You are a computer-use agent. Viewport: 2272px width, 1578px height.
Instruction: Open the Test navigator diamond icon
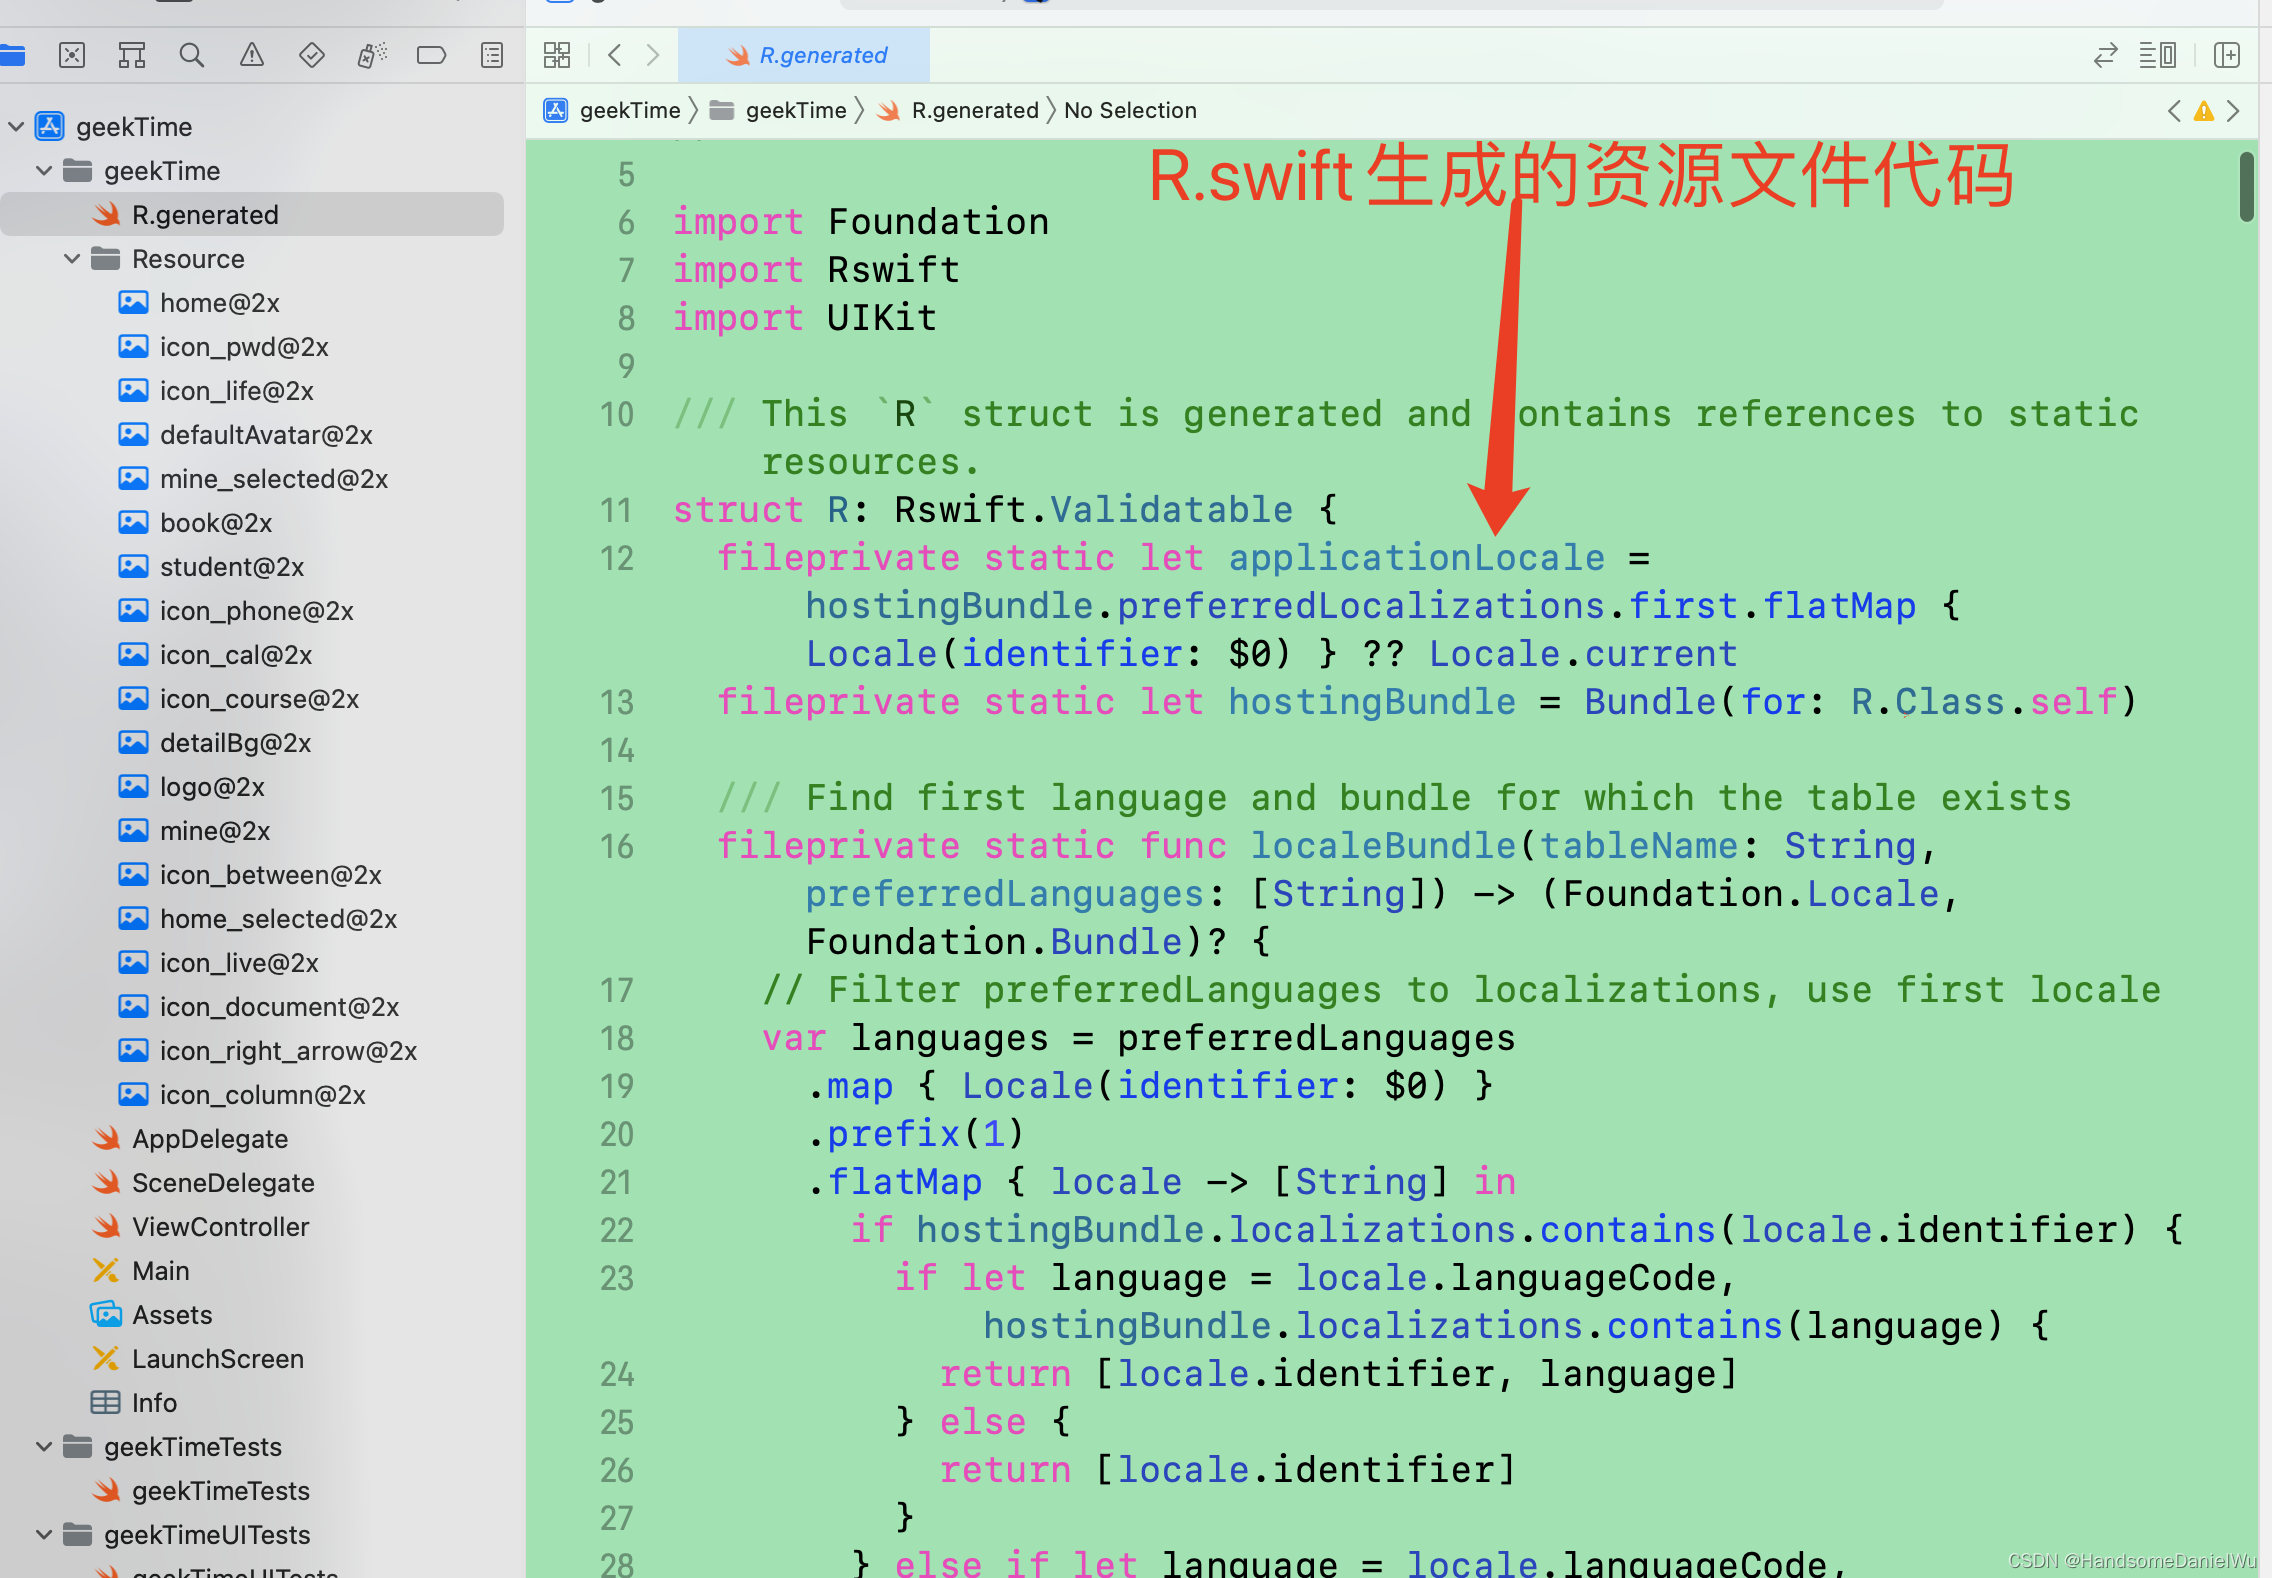pos(312,55)
